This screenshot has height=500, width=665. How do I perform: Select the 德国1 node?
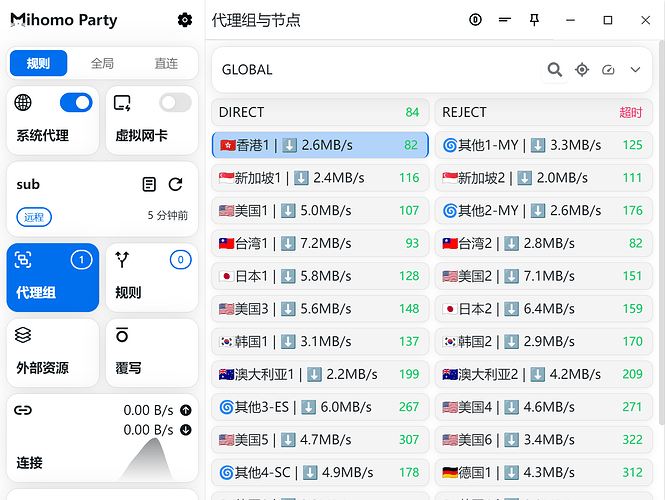[x=544, y=472]
